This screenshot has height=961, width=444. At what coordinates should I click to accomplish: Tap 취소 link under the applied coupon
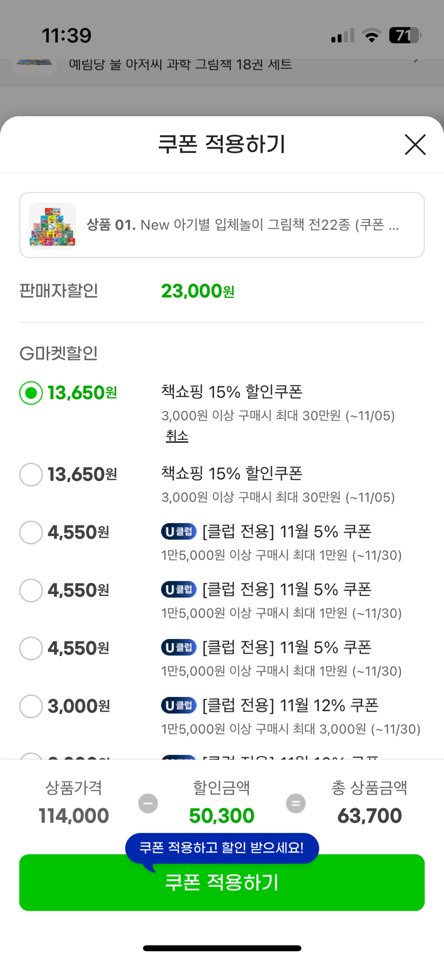point(177,436)
